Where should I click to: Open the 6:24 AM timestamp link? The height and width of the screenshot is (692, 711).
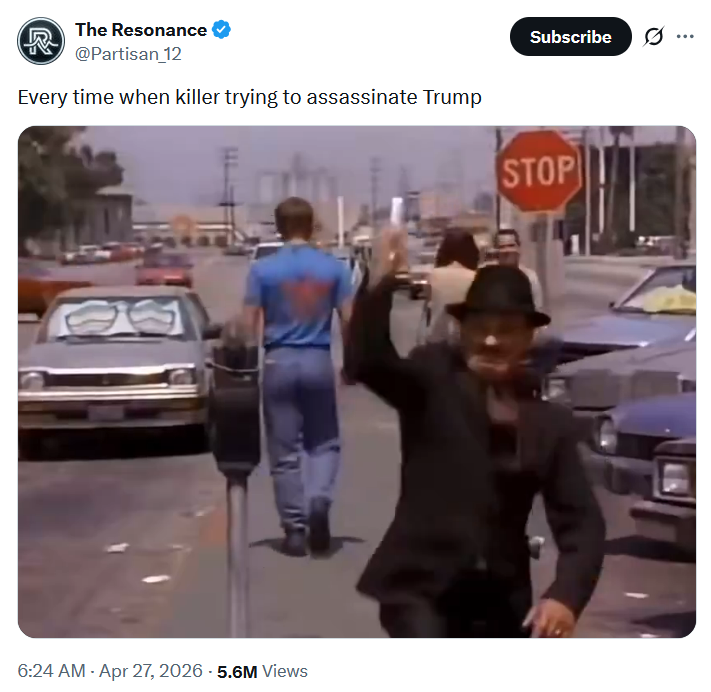(x=51, y=671)
